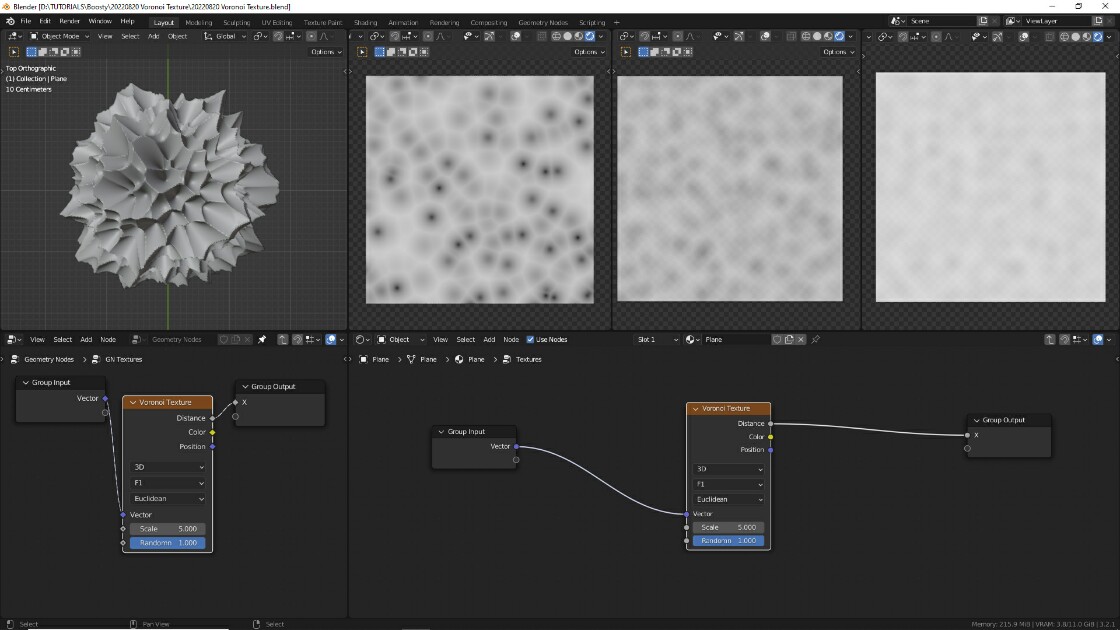Image resolution: width=1120 pixels, height=630 pixels.
Task: Click the pin icon in Geometry Nodes header
Action: pos(262,339)
